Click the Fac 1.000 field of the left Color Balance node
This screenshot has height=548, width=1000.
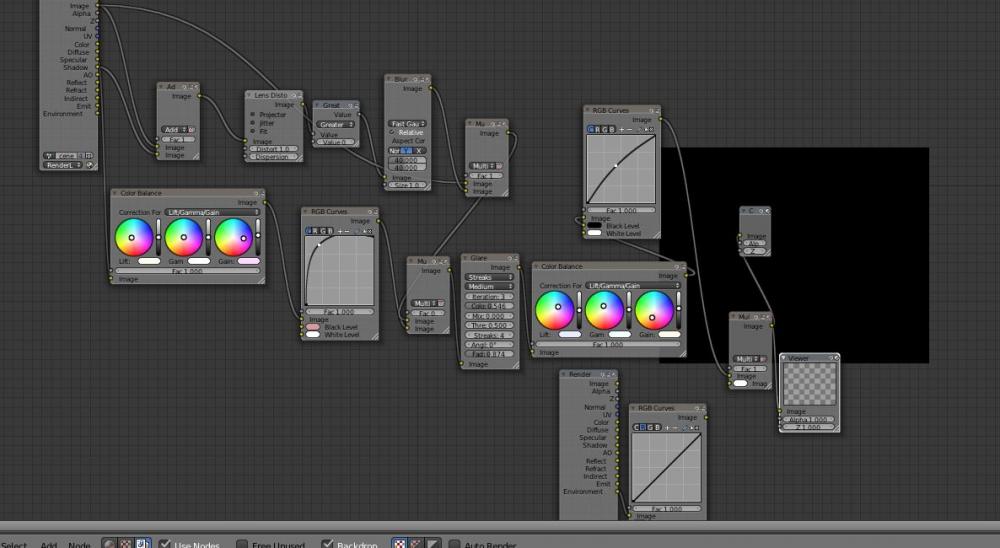point(186,271)
